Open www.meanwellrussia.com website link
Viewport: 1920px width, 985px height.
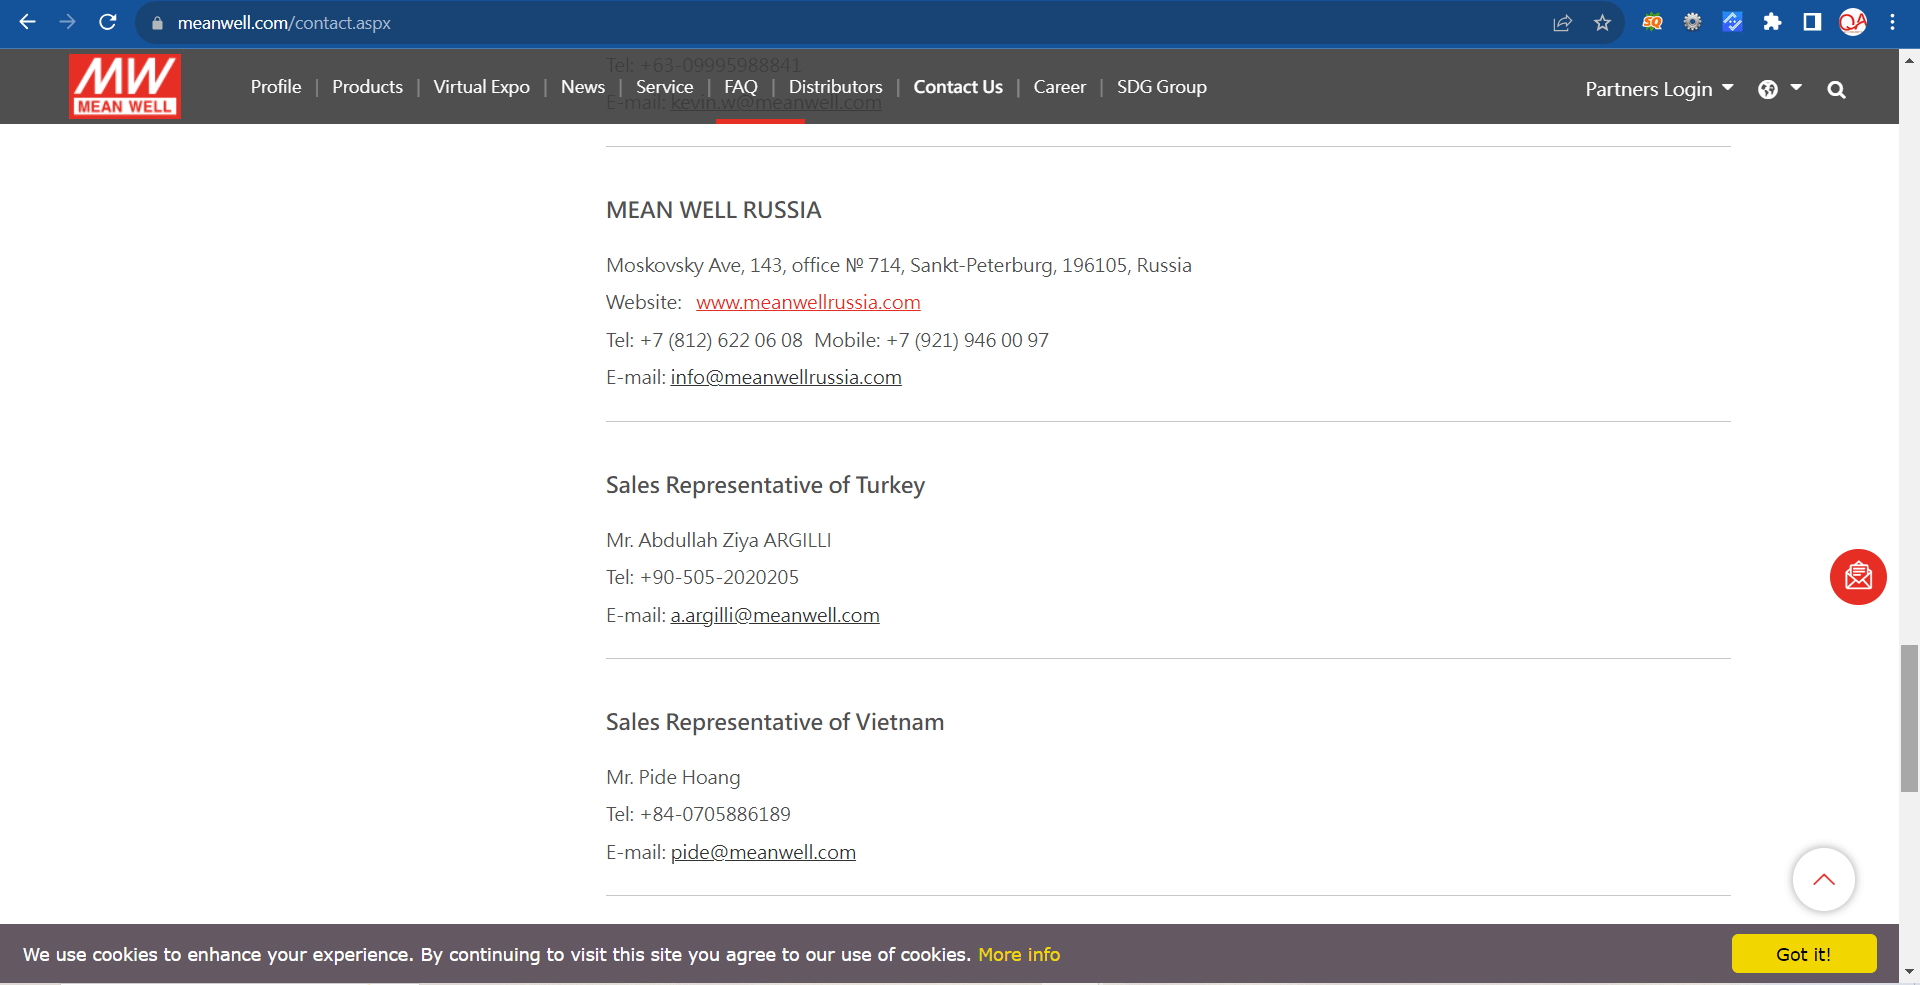click(x=808, y=302)
